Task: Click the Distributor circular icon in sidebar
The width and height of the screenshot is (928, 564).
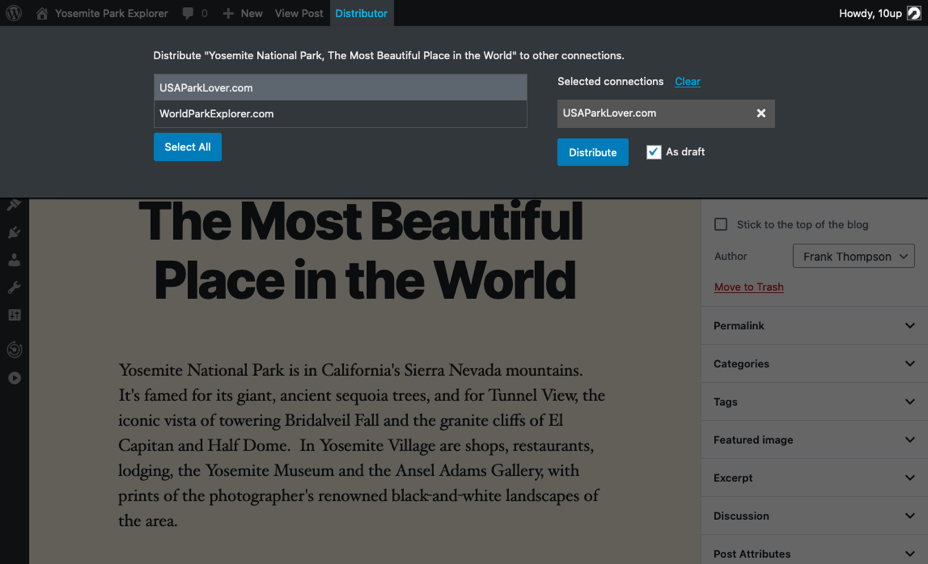Action: point(14,349)
